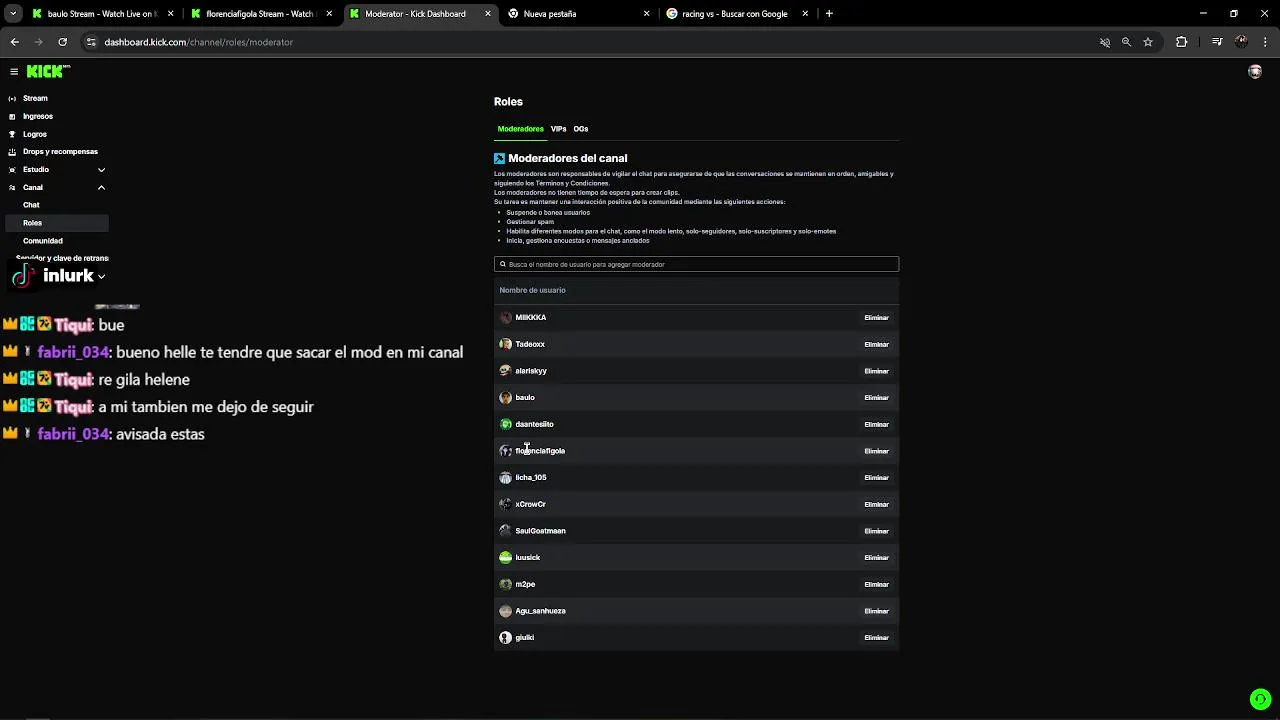Click luusick's green avatar icon
The height and width of the screenshot is (720, 1280).
[505, 557]
